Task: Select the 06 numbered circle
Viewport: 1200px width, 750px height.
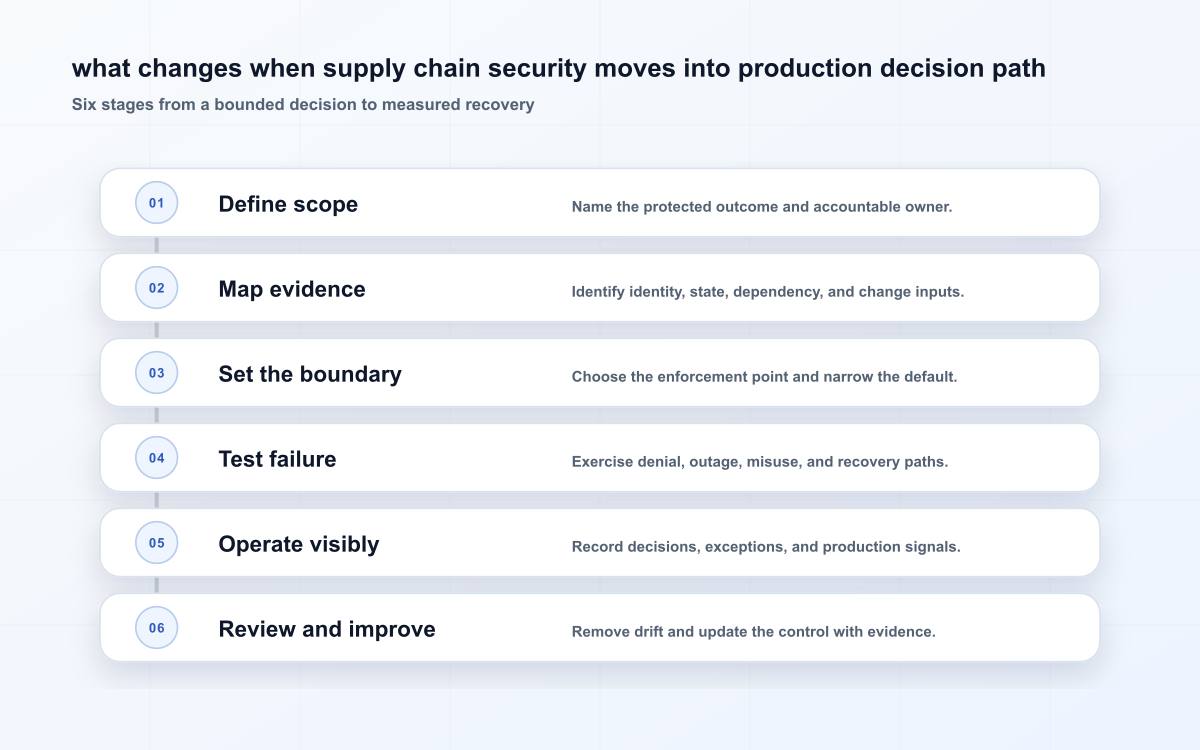Action: [156, 628]
